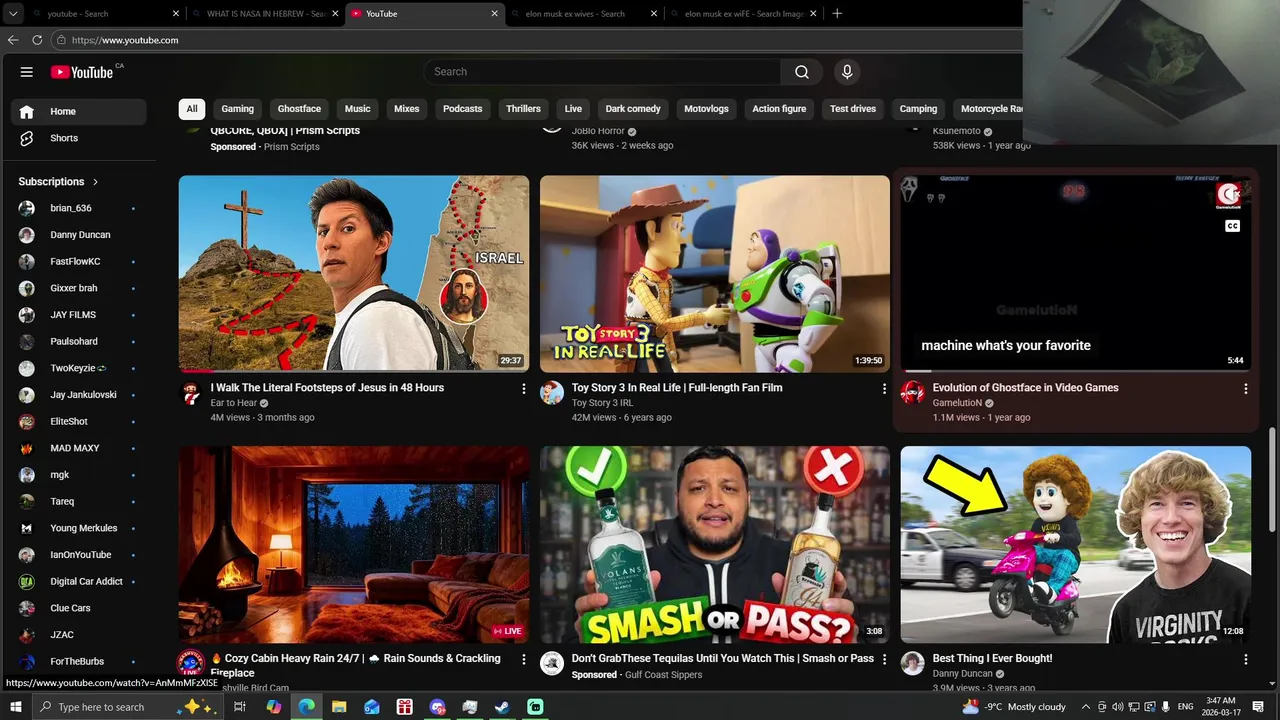Close the active YouTube browser tab
The width and height of the screenshot is (1280, 720).
point(494,14)
